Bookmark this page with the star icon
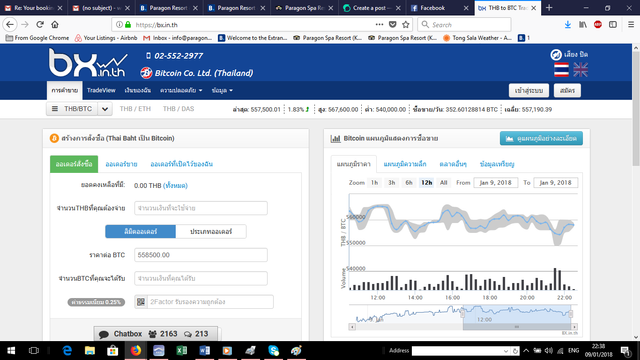 [x=405, y=24]
